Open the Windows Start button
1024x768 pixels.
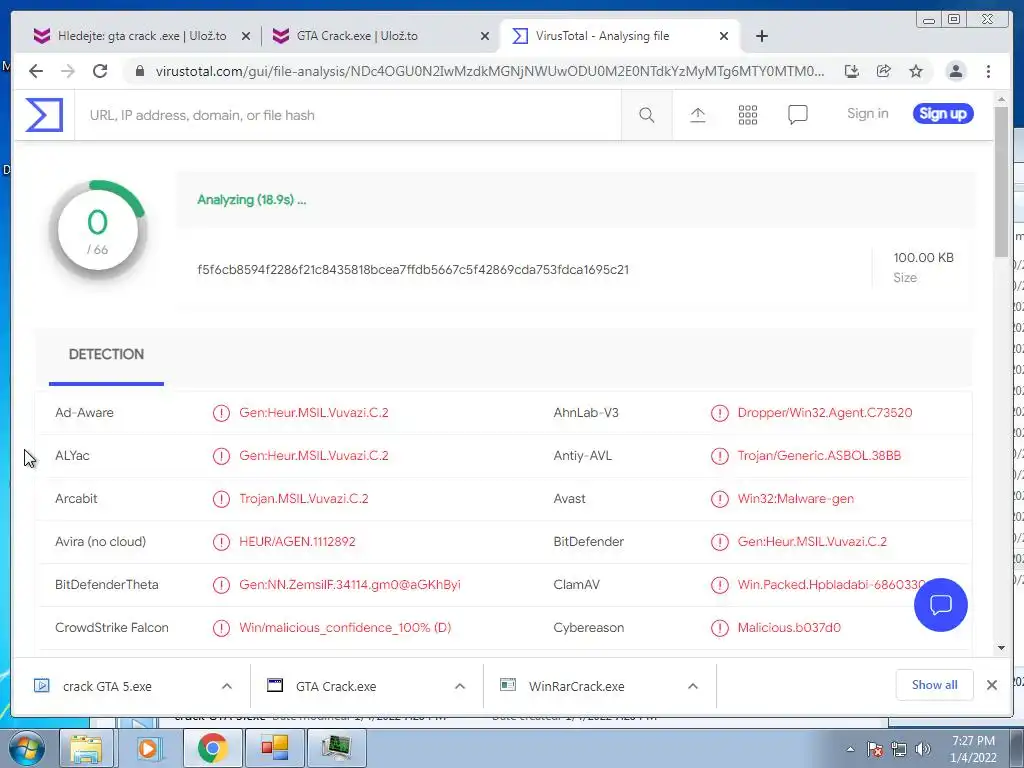[x=26, y=748]
